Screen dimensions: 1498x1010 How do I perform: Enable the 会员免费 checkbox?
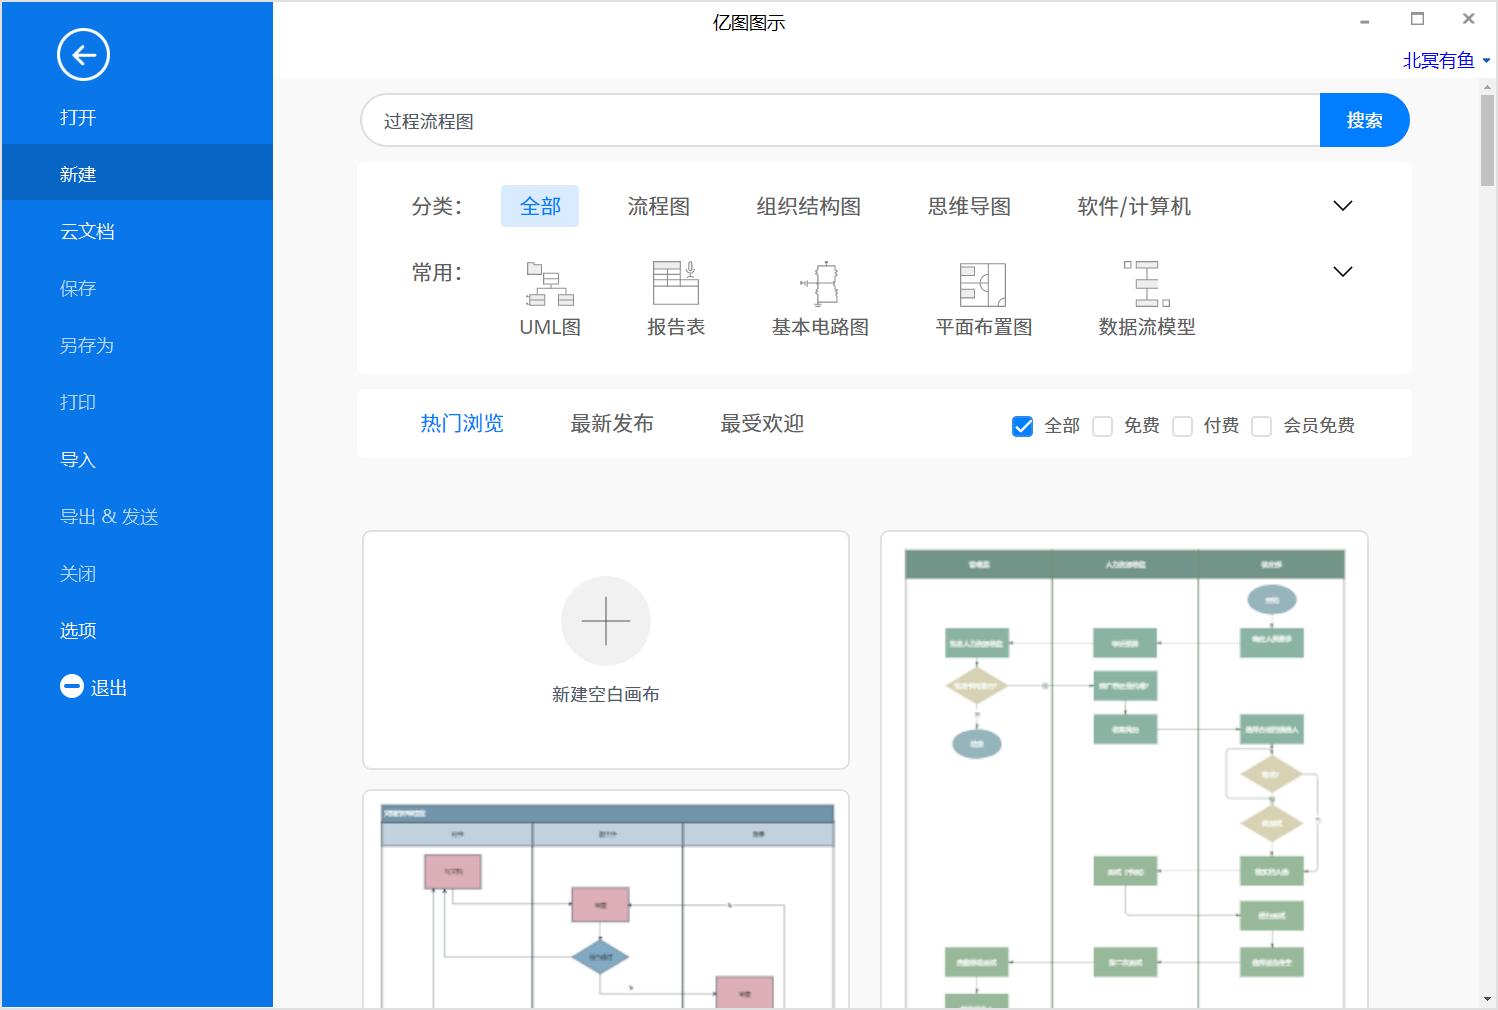click(1262, 426)
